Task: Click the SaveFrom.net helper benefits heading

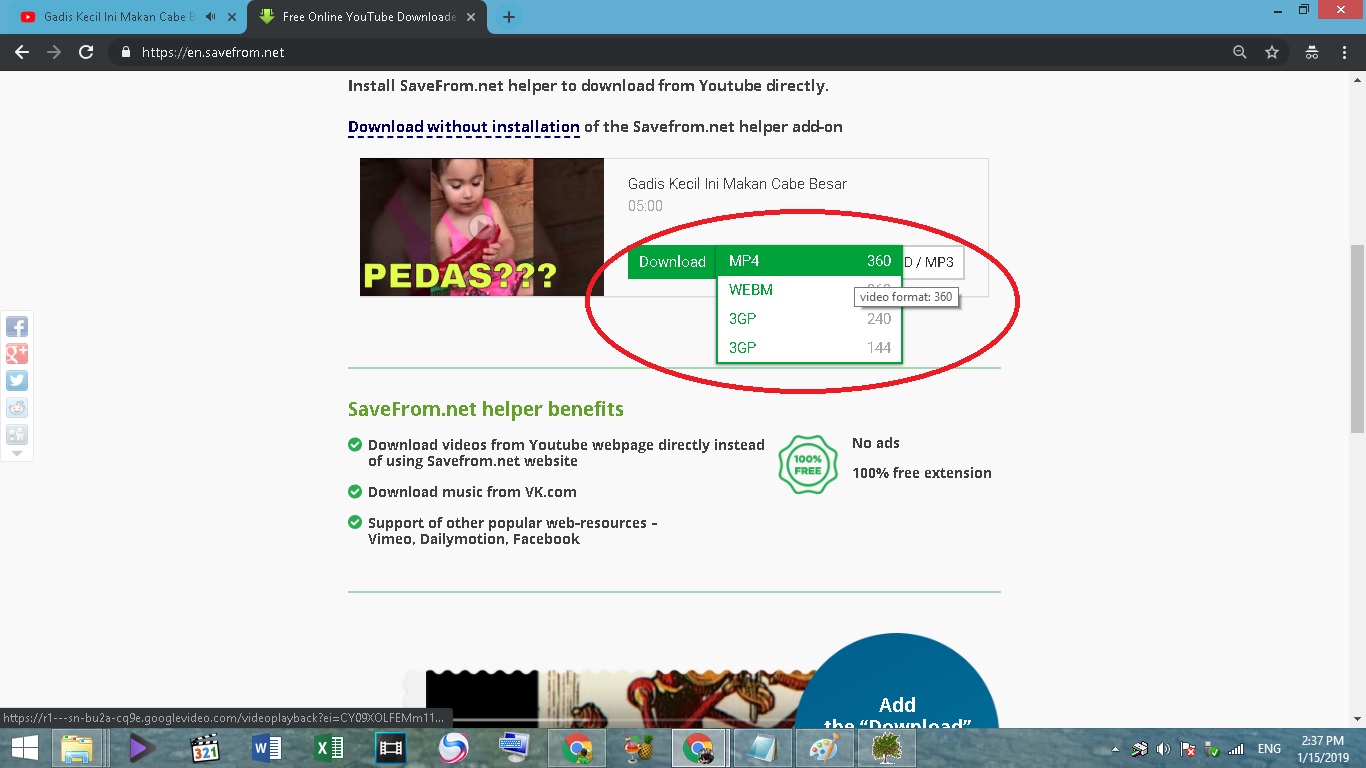Action: pyautogui.click(x=486, y=409)
